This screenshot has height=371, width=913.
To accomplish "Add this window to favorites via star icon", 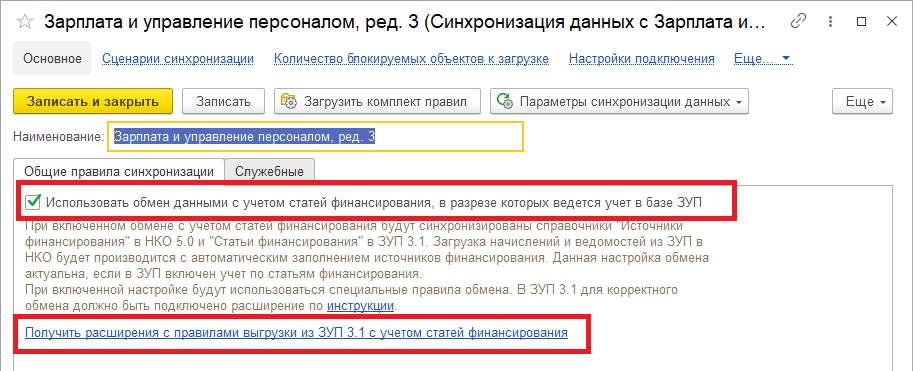I will click(25, 22).
